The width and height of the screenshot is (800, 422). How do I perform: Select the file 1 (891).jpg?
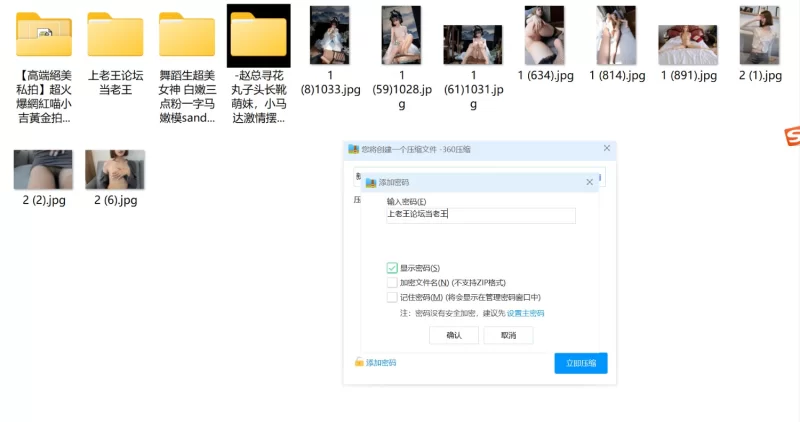(x=688, y=45)
